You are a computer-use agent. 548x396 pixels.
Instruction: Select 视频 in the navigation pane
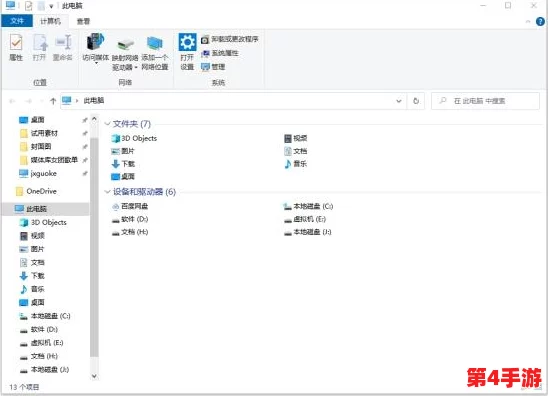[x=32, y=236]
